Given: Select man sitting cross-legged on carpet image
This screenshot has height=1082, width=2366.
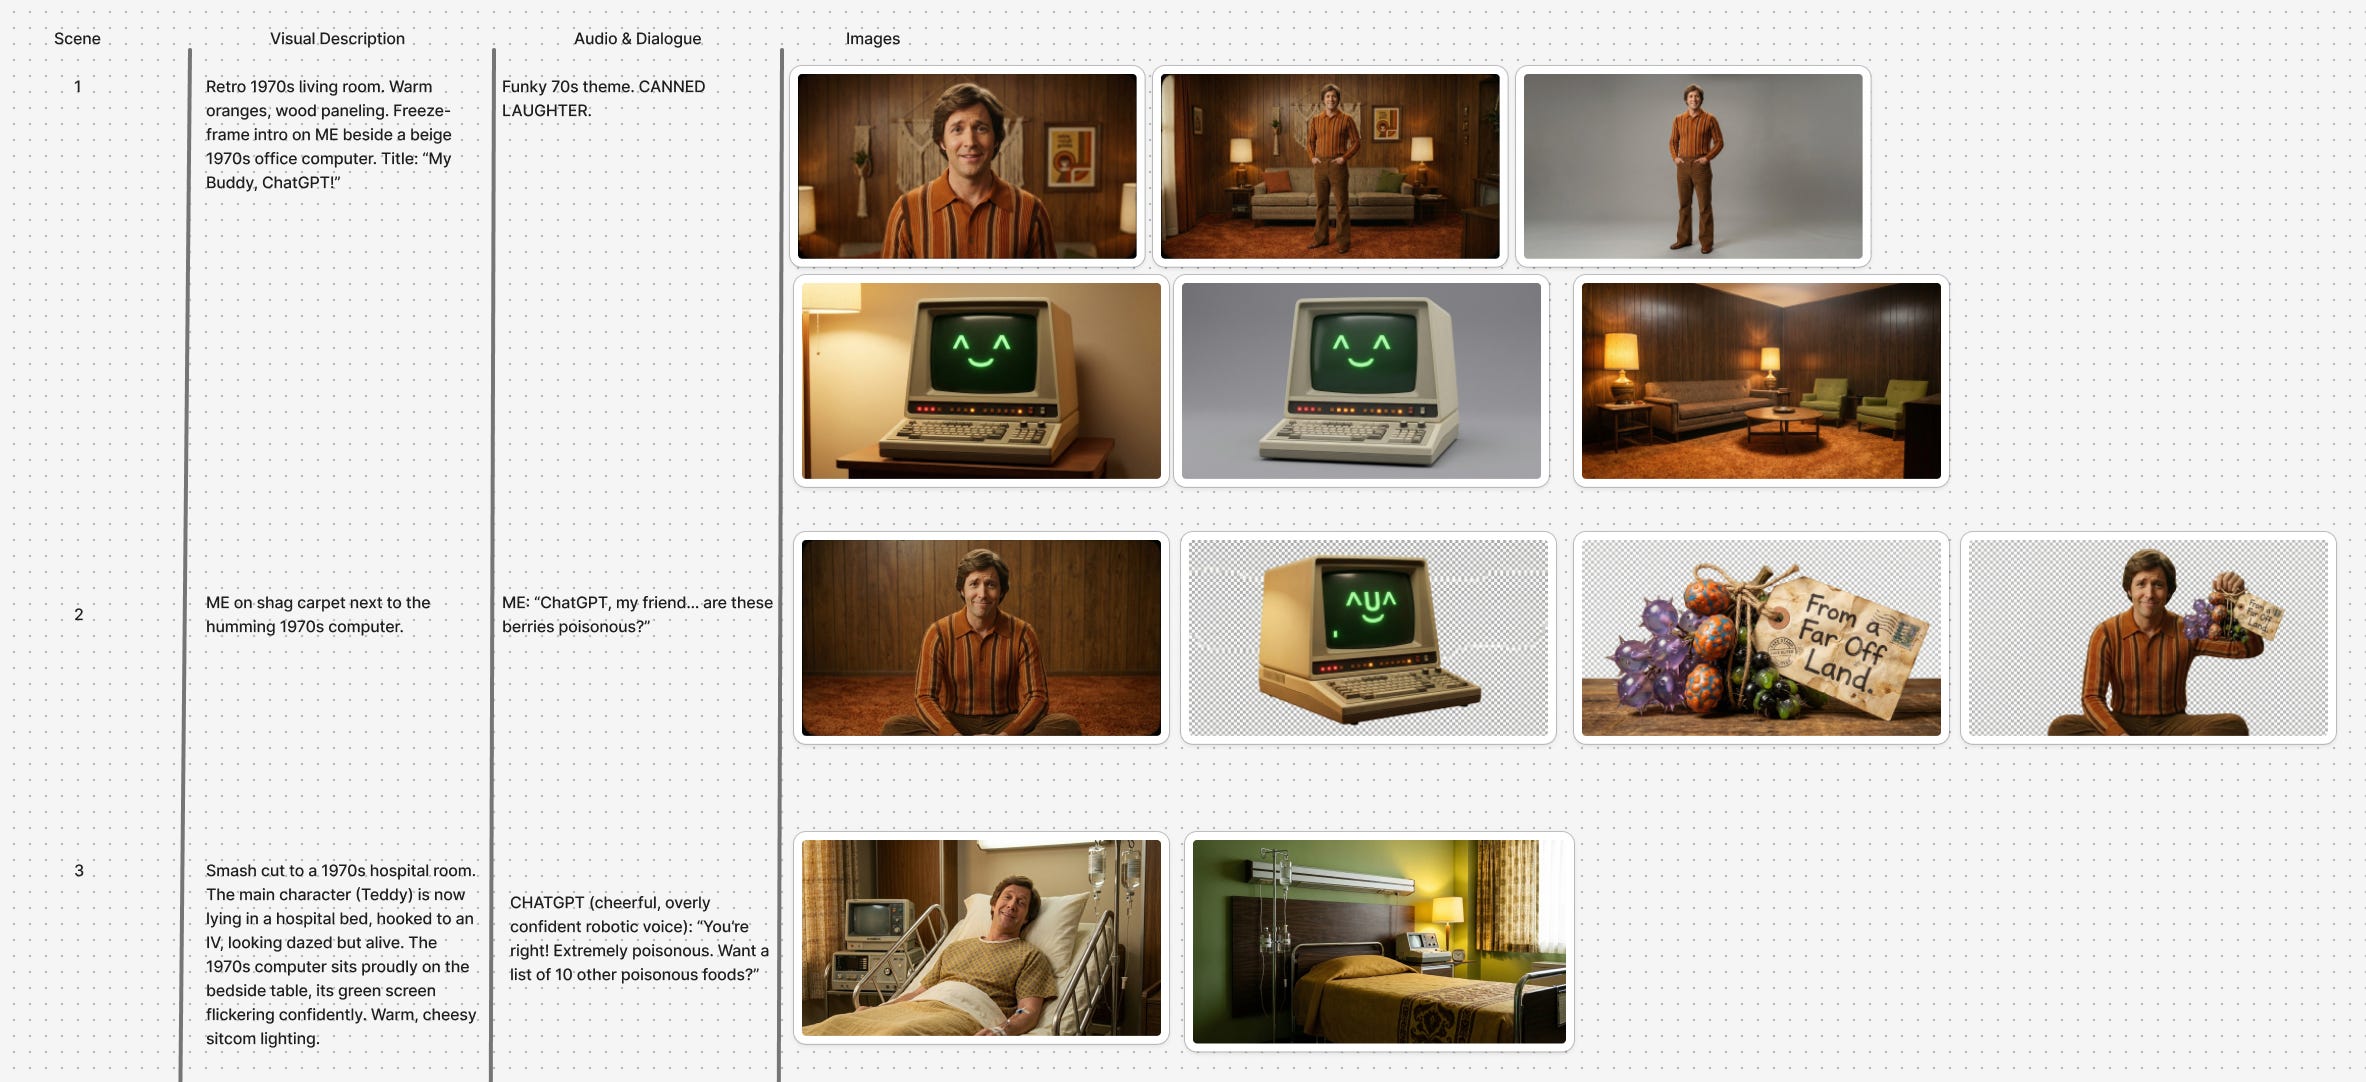Looking at the screenshot, I should (x=980, y=637).
